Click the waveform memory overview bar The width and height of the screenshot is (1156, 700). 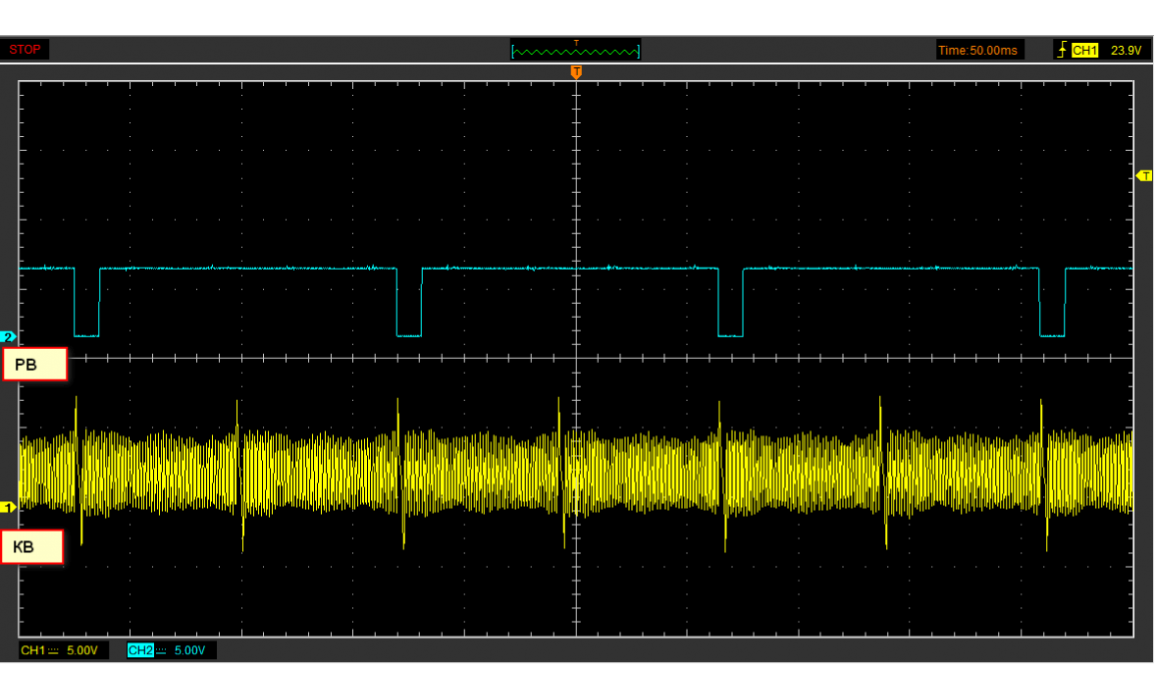click(575, 50)
